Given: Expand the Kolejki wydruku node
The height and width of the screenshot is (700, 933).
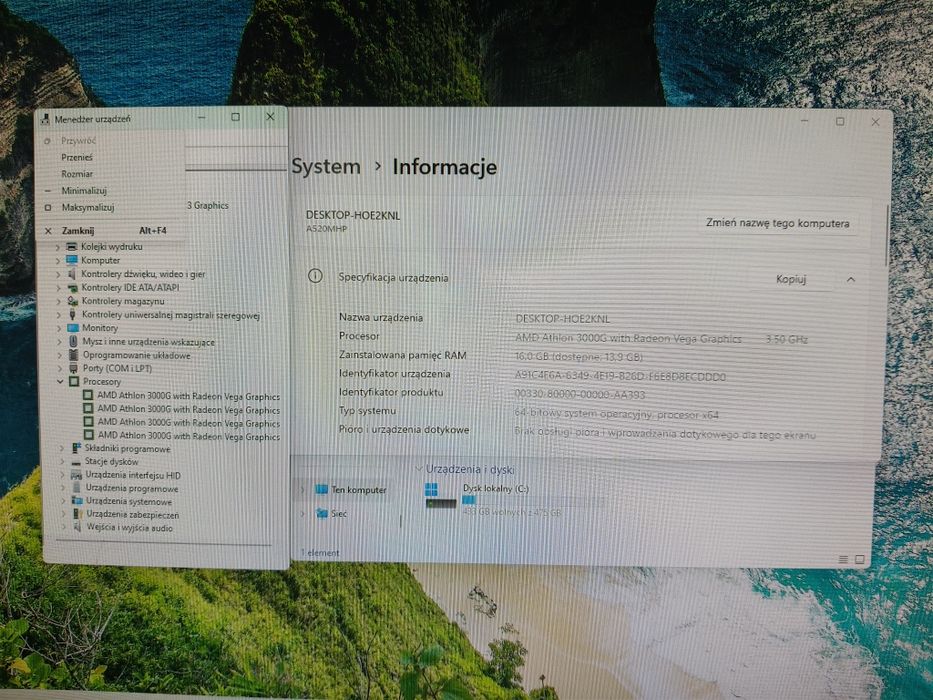Looking at the screenshot, I should [58, 247].
